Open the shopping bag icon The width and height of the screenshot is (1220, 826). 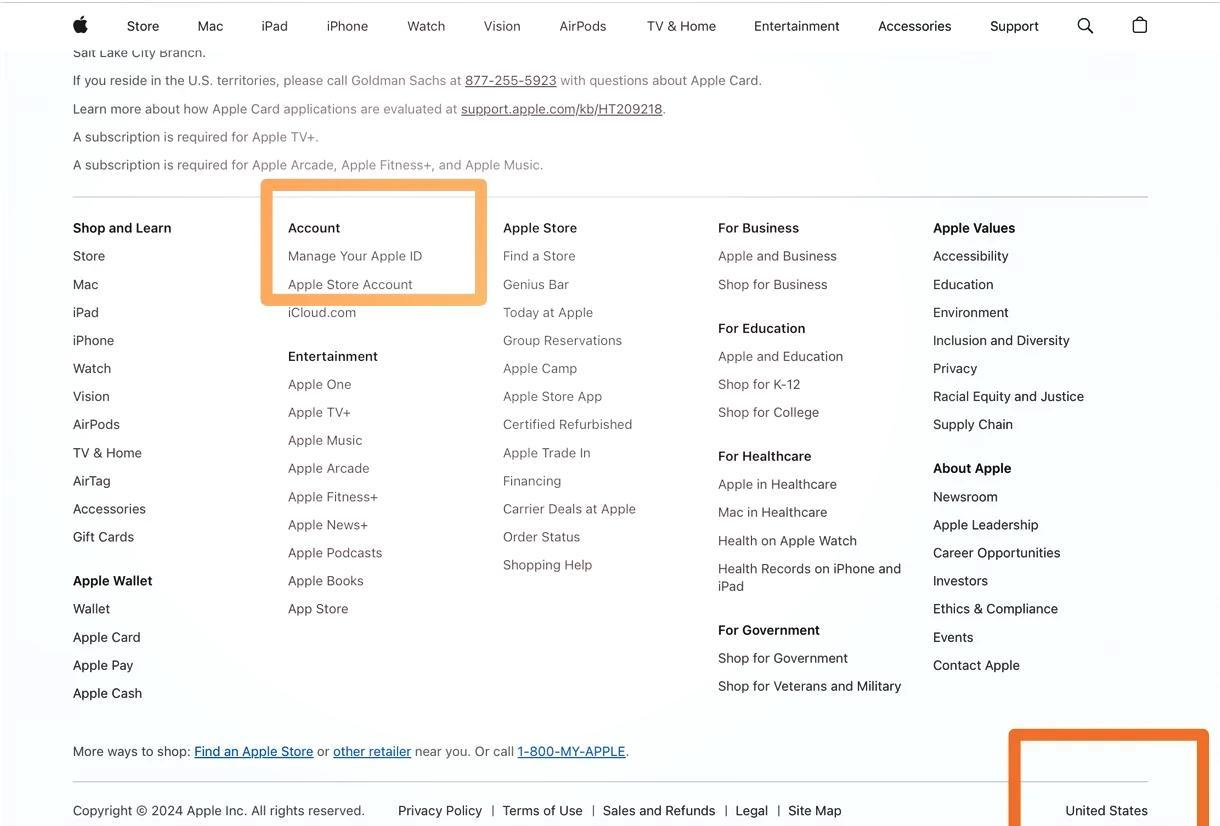1139,25
